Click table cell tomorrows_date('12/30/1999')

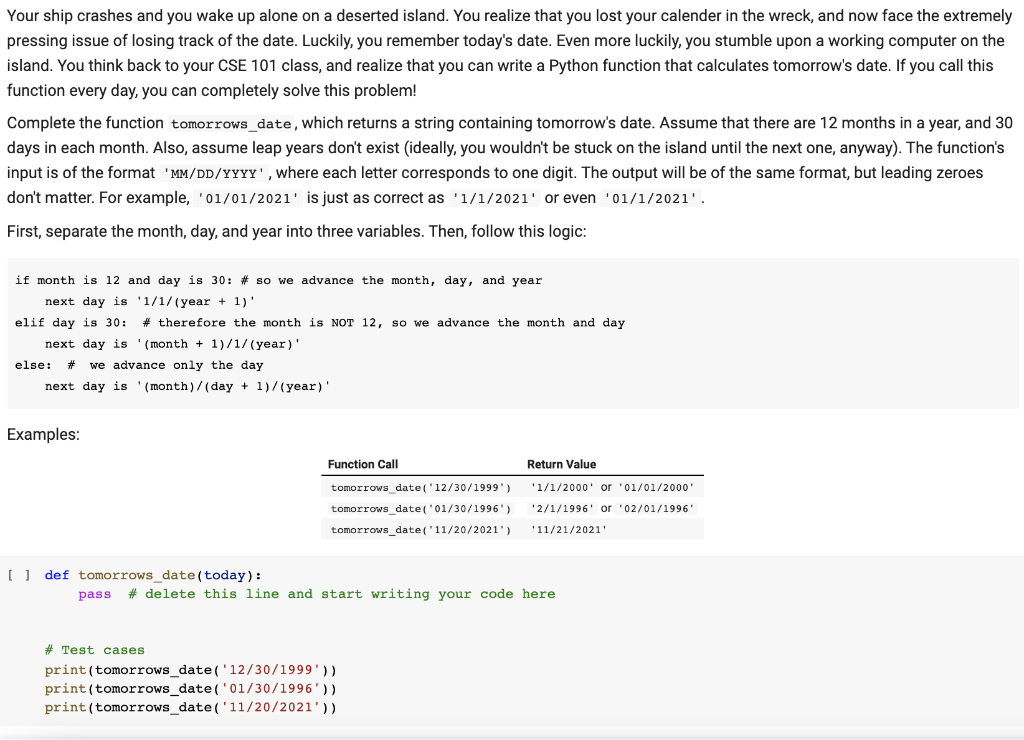click(421, 488)
